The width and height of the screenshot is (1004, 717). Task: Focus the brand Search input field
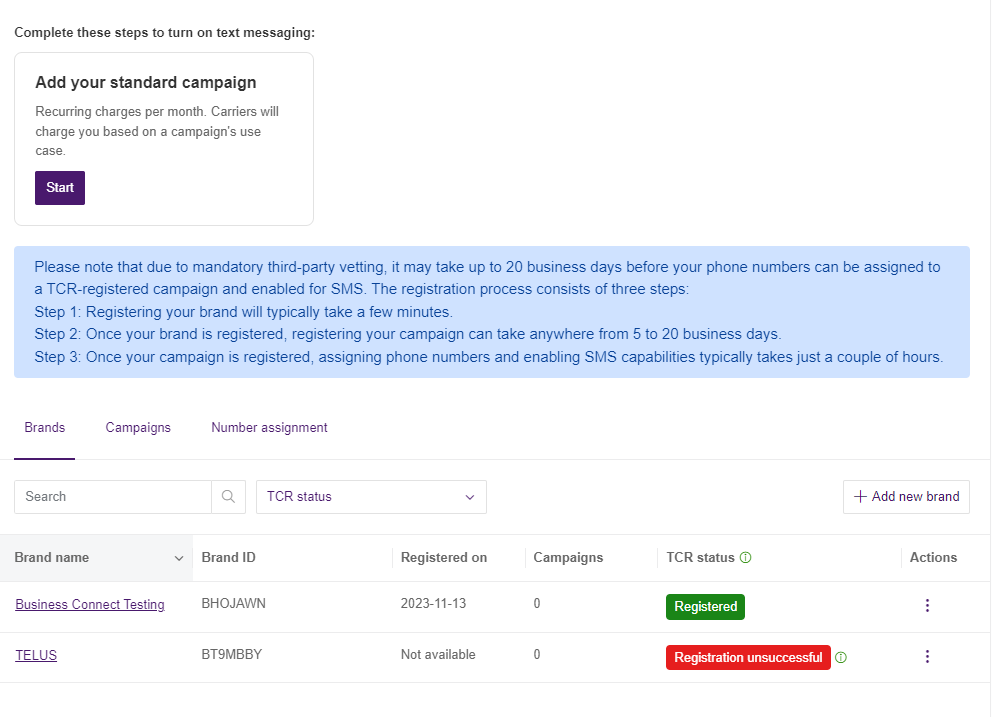(x=113, y=497)
